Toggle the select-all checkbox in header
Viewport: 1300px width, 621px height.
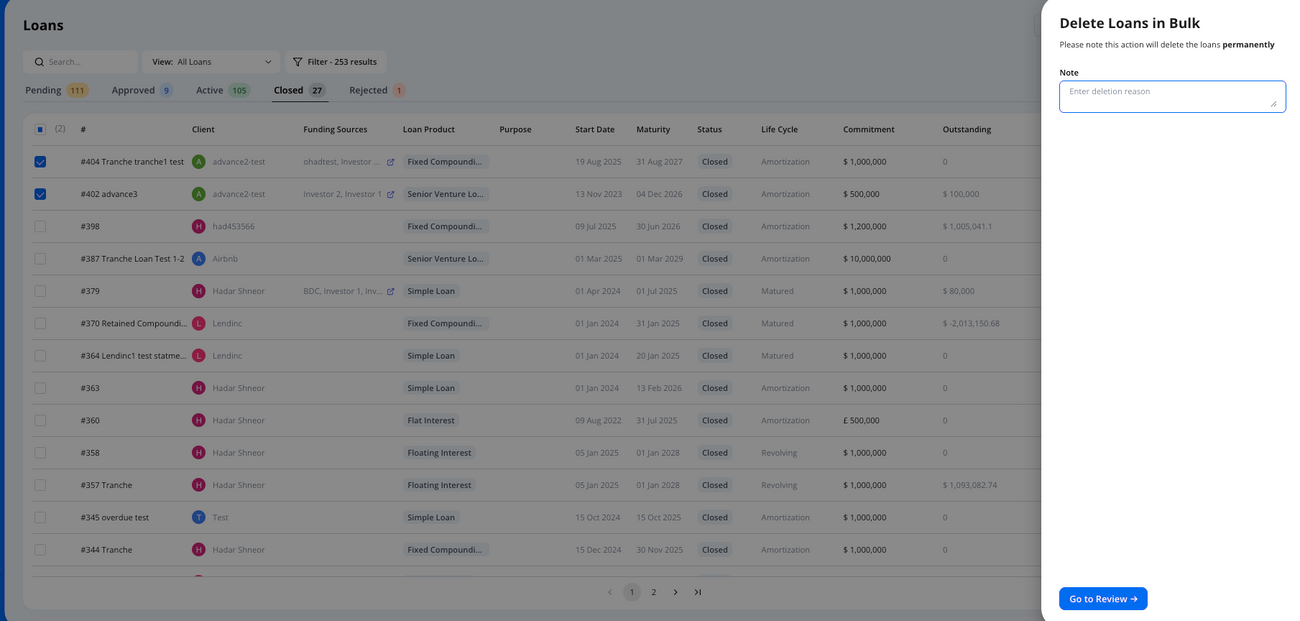coord(40,129)
